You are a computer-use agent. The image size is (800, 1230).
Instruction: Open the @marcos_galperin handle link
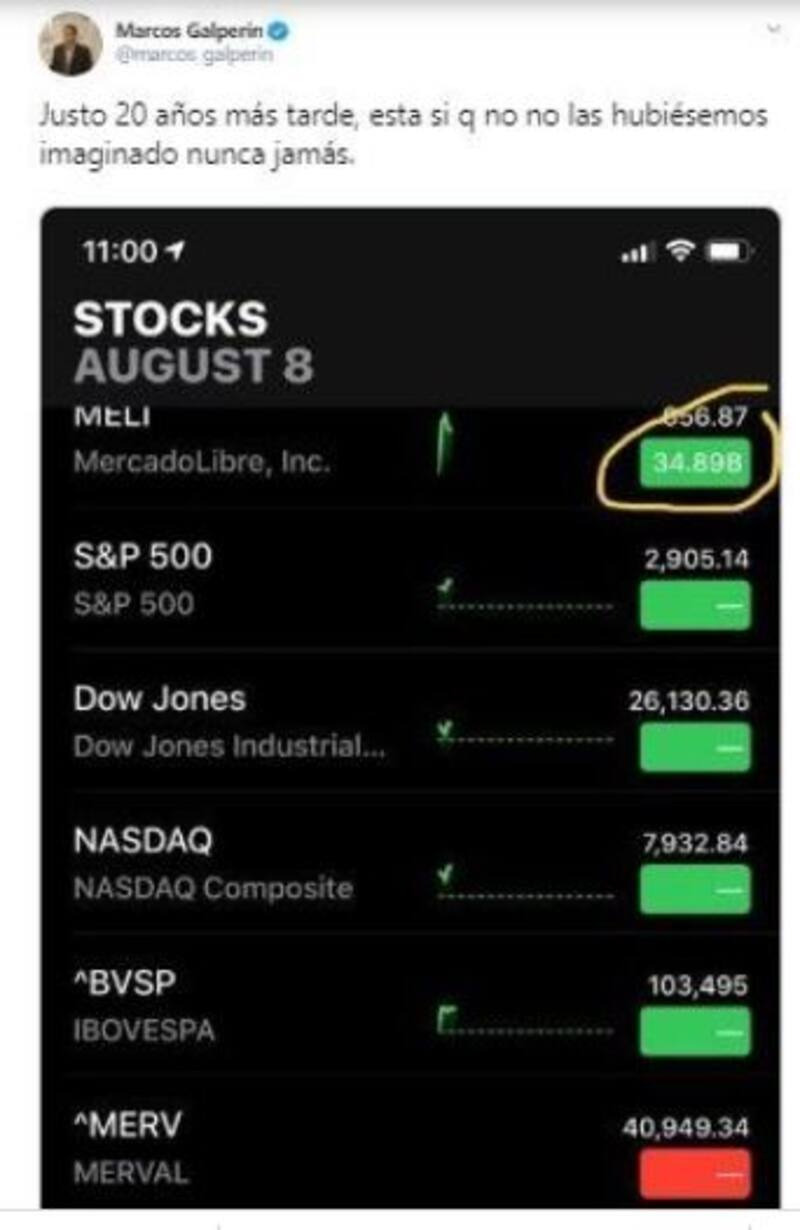click(x=194, y=55)
